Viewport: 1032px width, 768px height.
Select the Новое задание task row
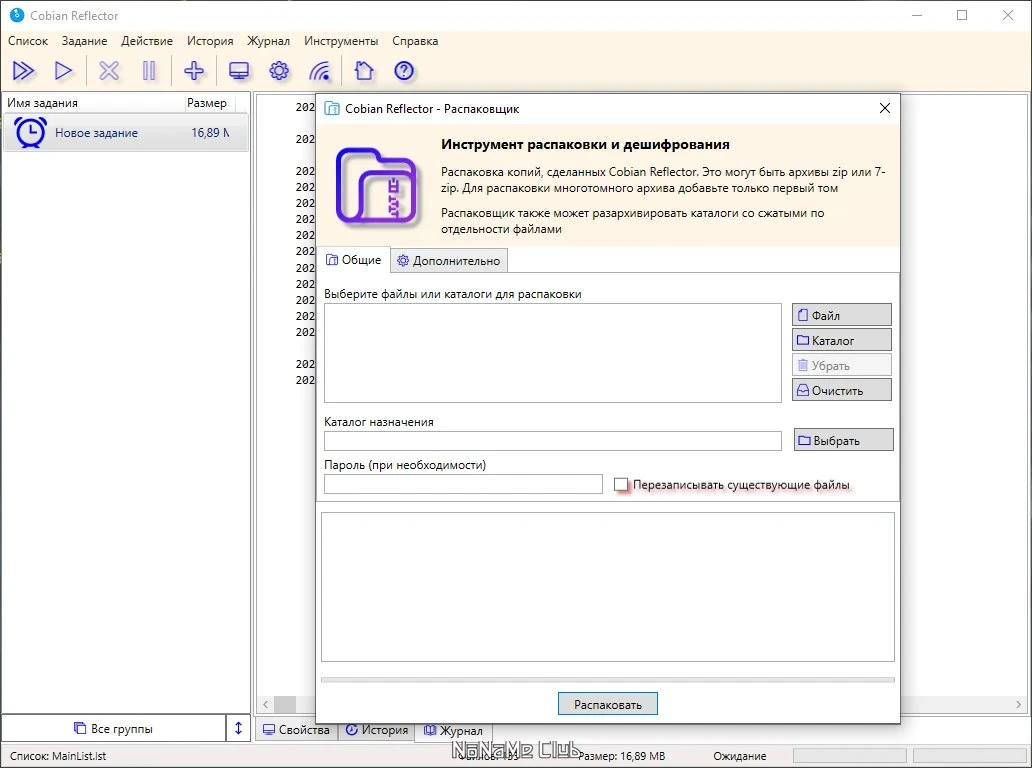[x=125, y=133]
